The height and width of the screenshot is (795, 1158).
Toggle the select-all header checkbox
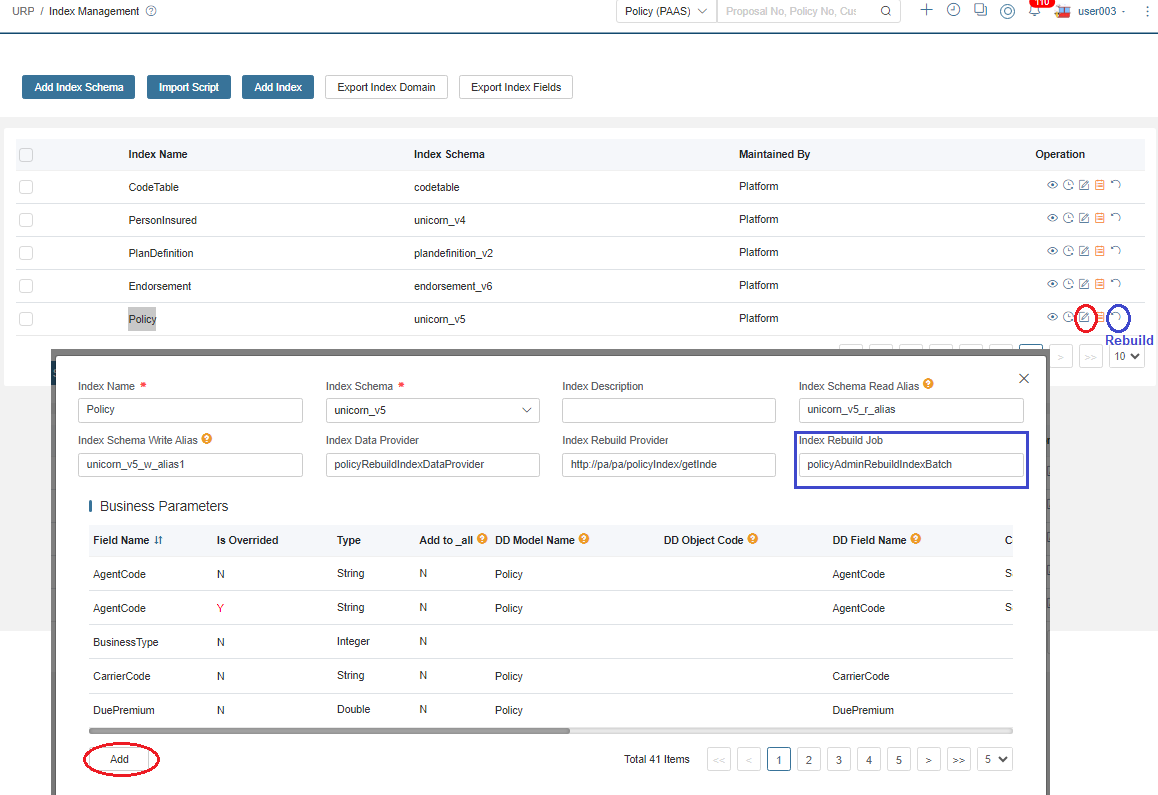click(x=26, y=154)
